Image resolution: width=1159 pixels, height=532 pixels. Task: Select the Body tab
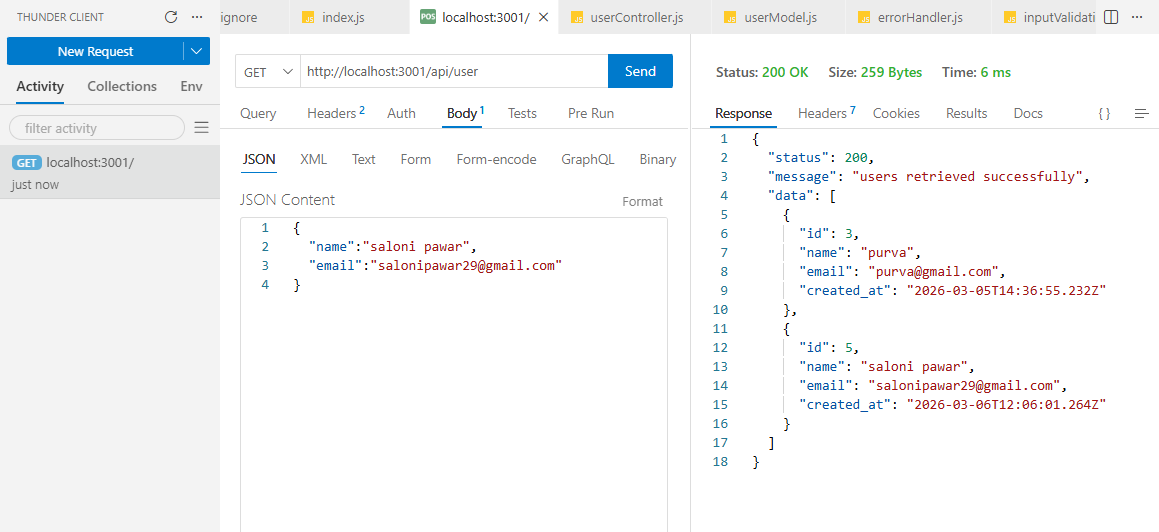[465, 113]
